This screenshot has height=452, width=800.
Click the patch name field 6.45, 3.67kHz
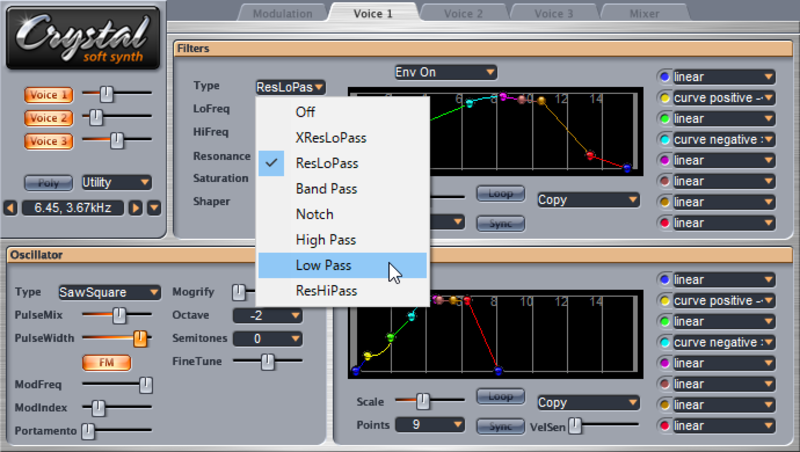pyautogui.click(x=73, y=208)
